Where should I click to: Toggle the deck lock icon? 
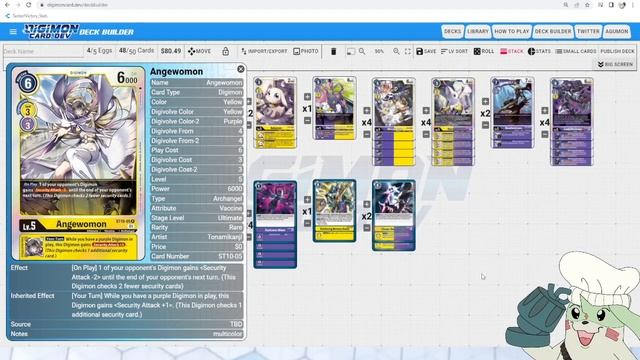pyautogui.click(x=226, y=51)
